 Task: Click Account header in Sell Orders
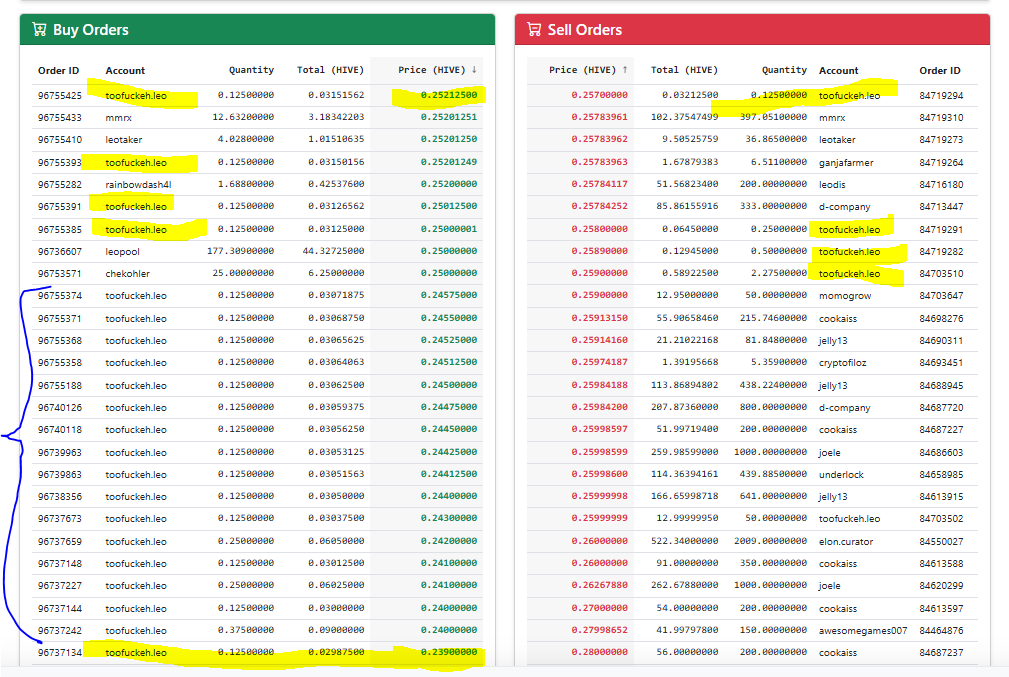(838, 71)
